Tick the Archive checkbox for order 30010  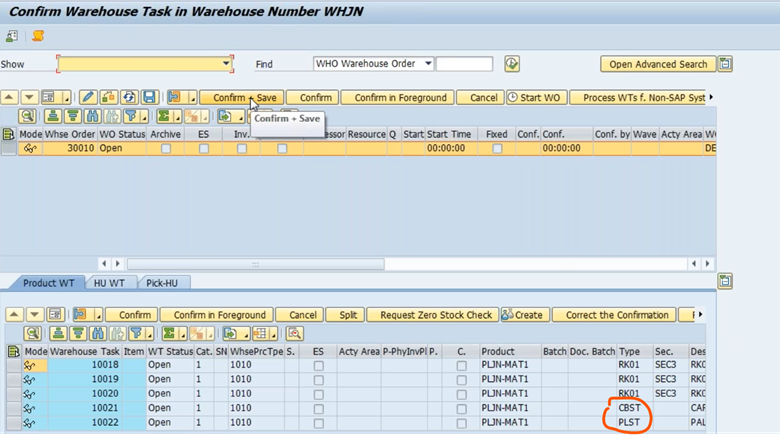(166, 148)
